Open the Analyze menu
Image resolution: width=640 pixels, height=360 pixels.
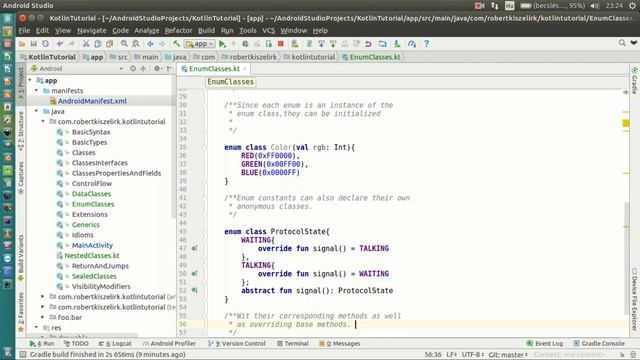coord(147,31)
